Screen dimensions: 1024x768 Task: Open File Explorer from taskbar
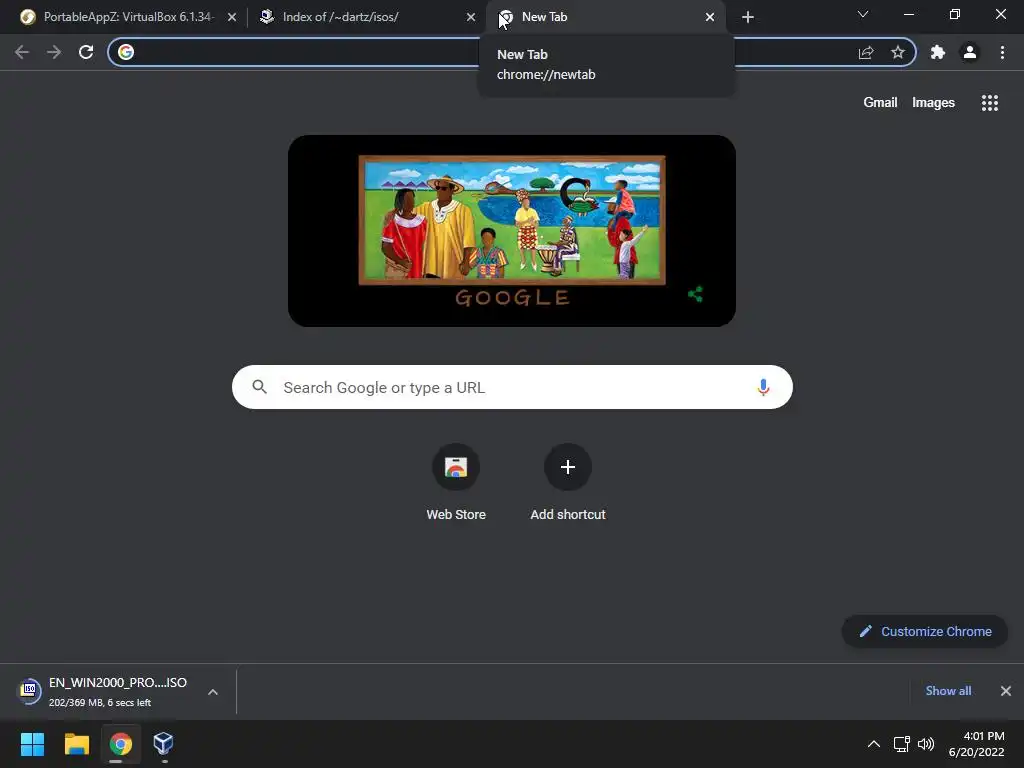point(76,744)
